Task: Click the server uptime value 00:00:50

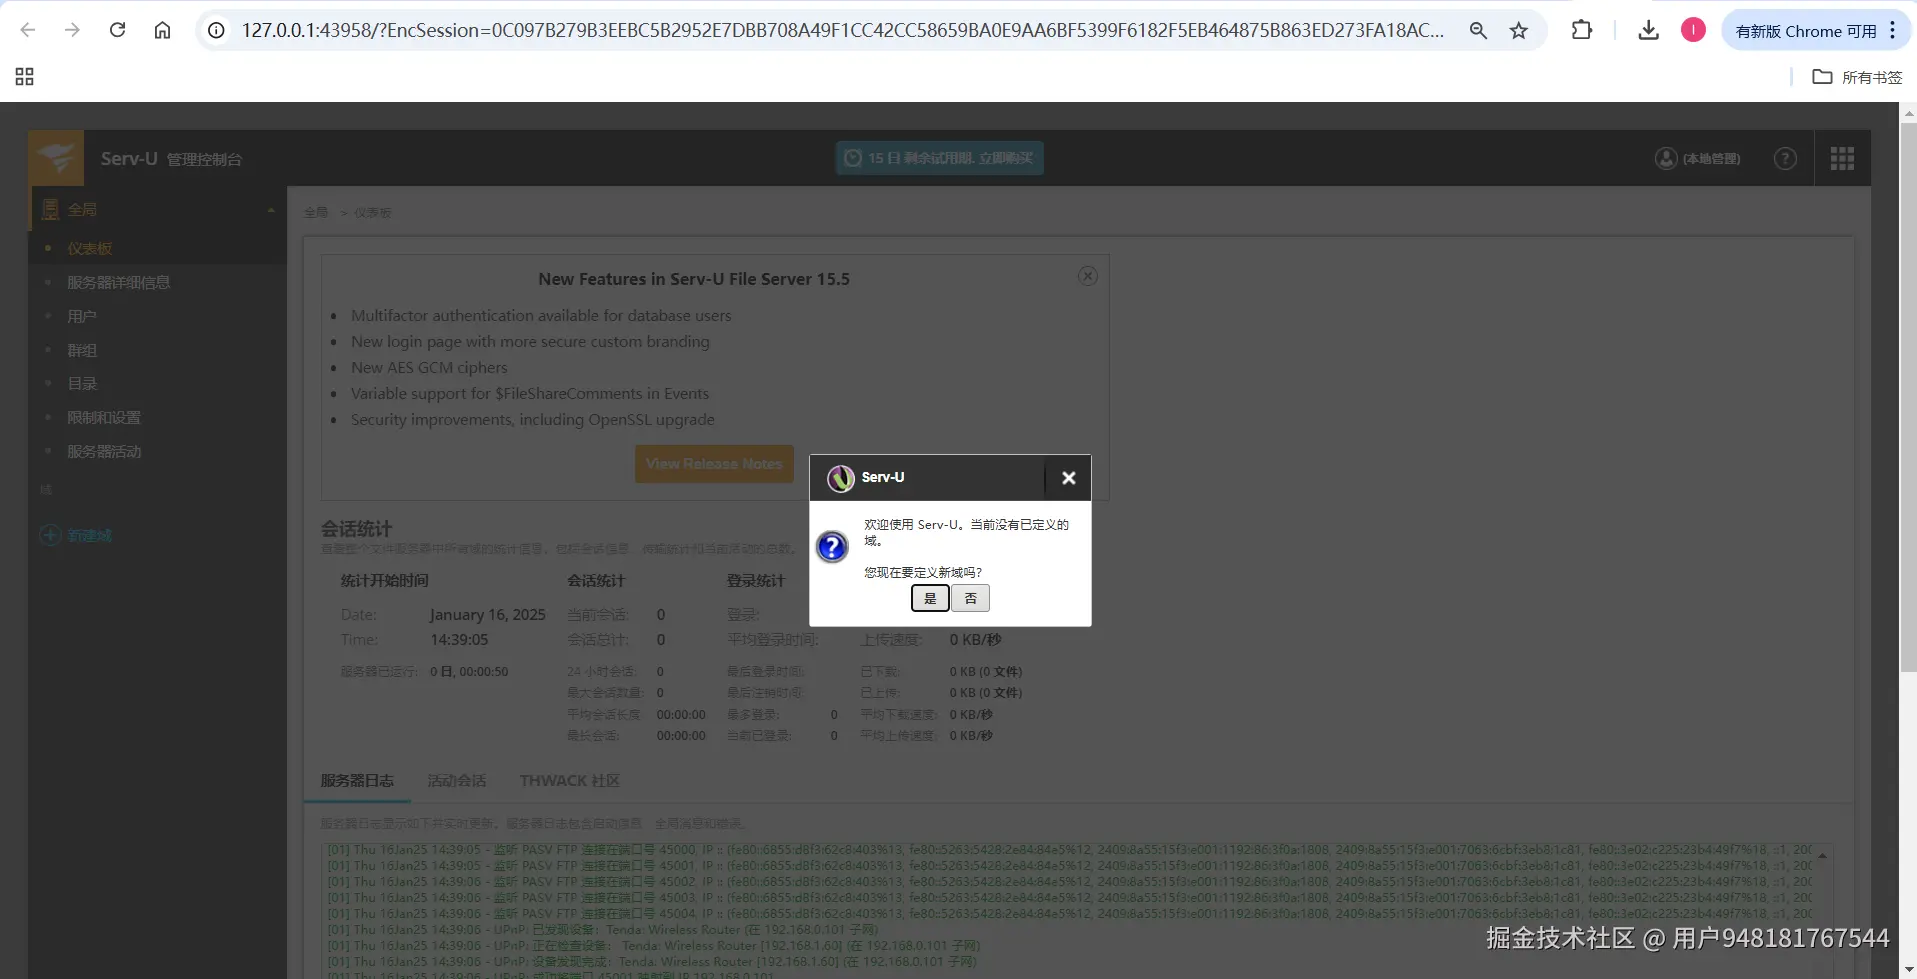Action: 469,671
